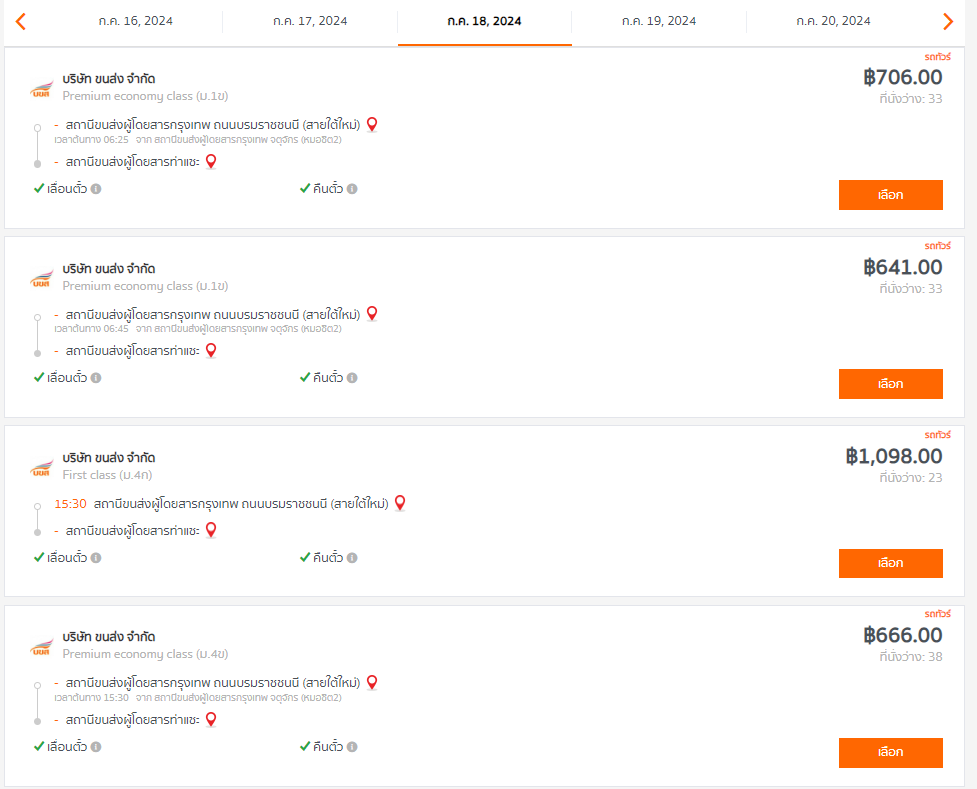This screenshot has width=977, height=789.
Task: Show info icon next to เลื่อนตั๋ว in first trip
Action: point(96,189)
